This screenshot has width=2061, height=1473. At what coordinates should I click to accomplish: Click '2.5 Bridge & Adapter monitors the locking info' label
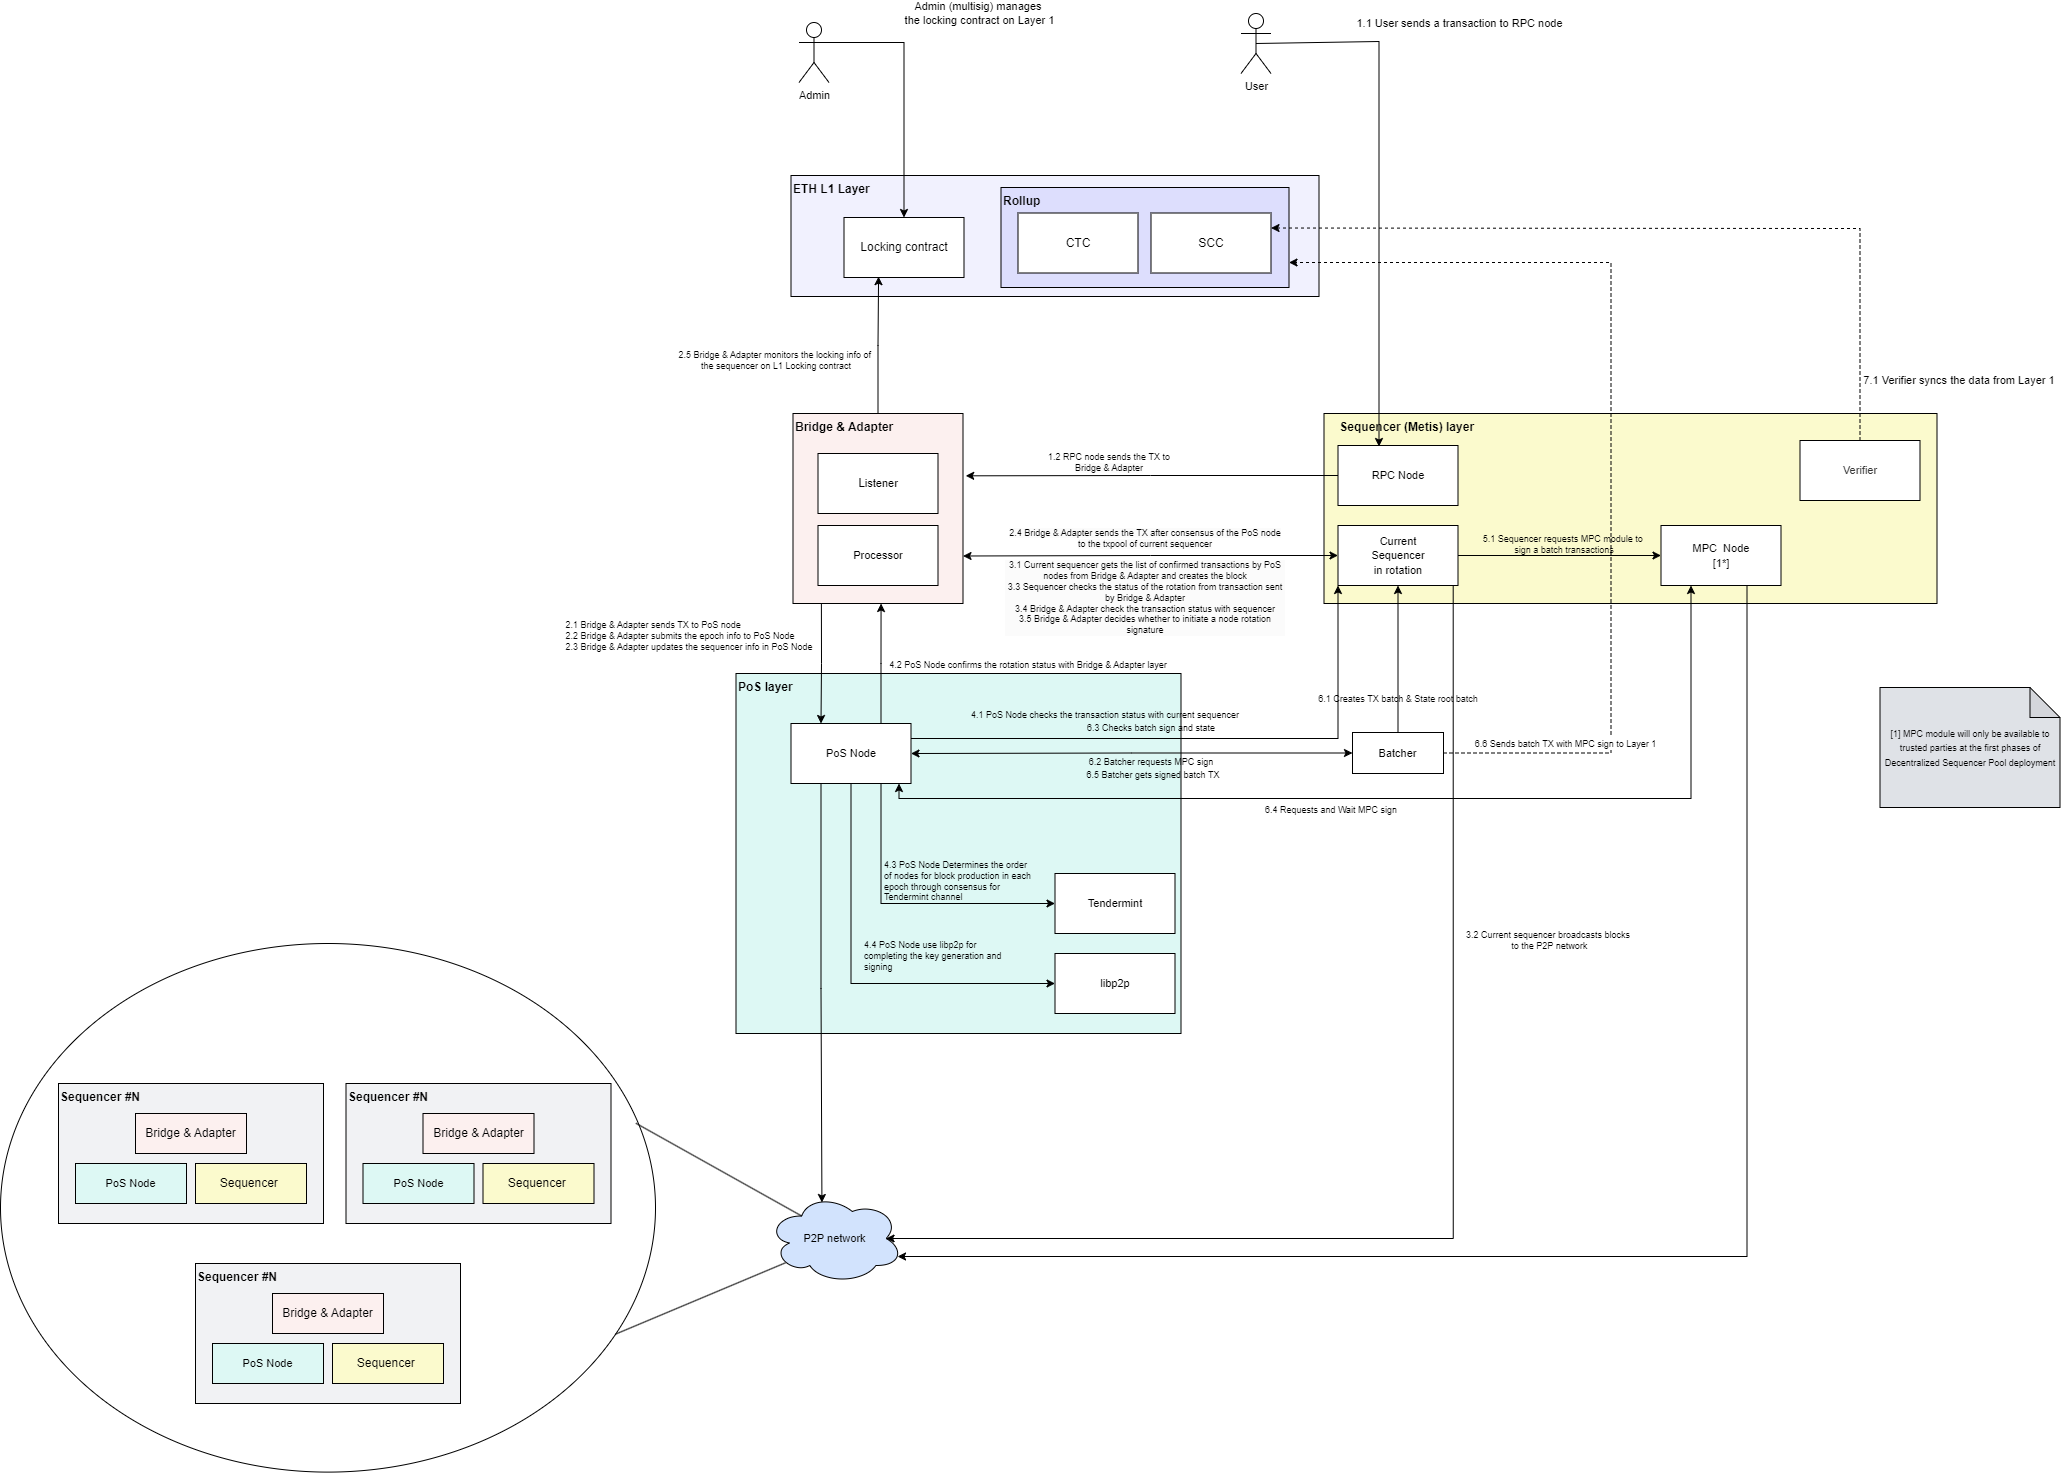click(x=775, y=360)
